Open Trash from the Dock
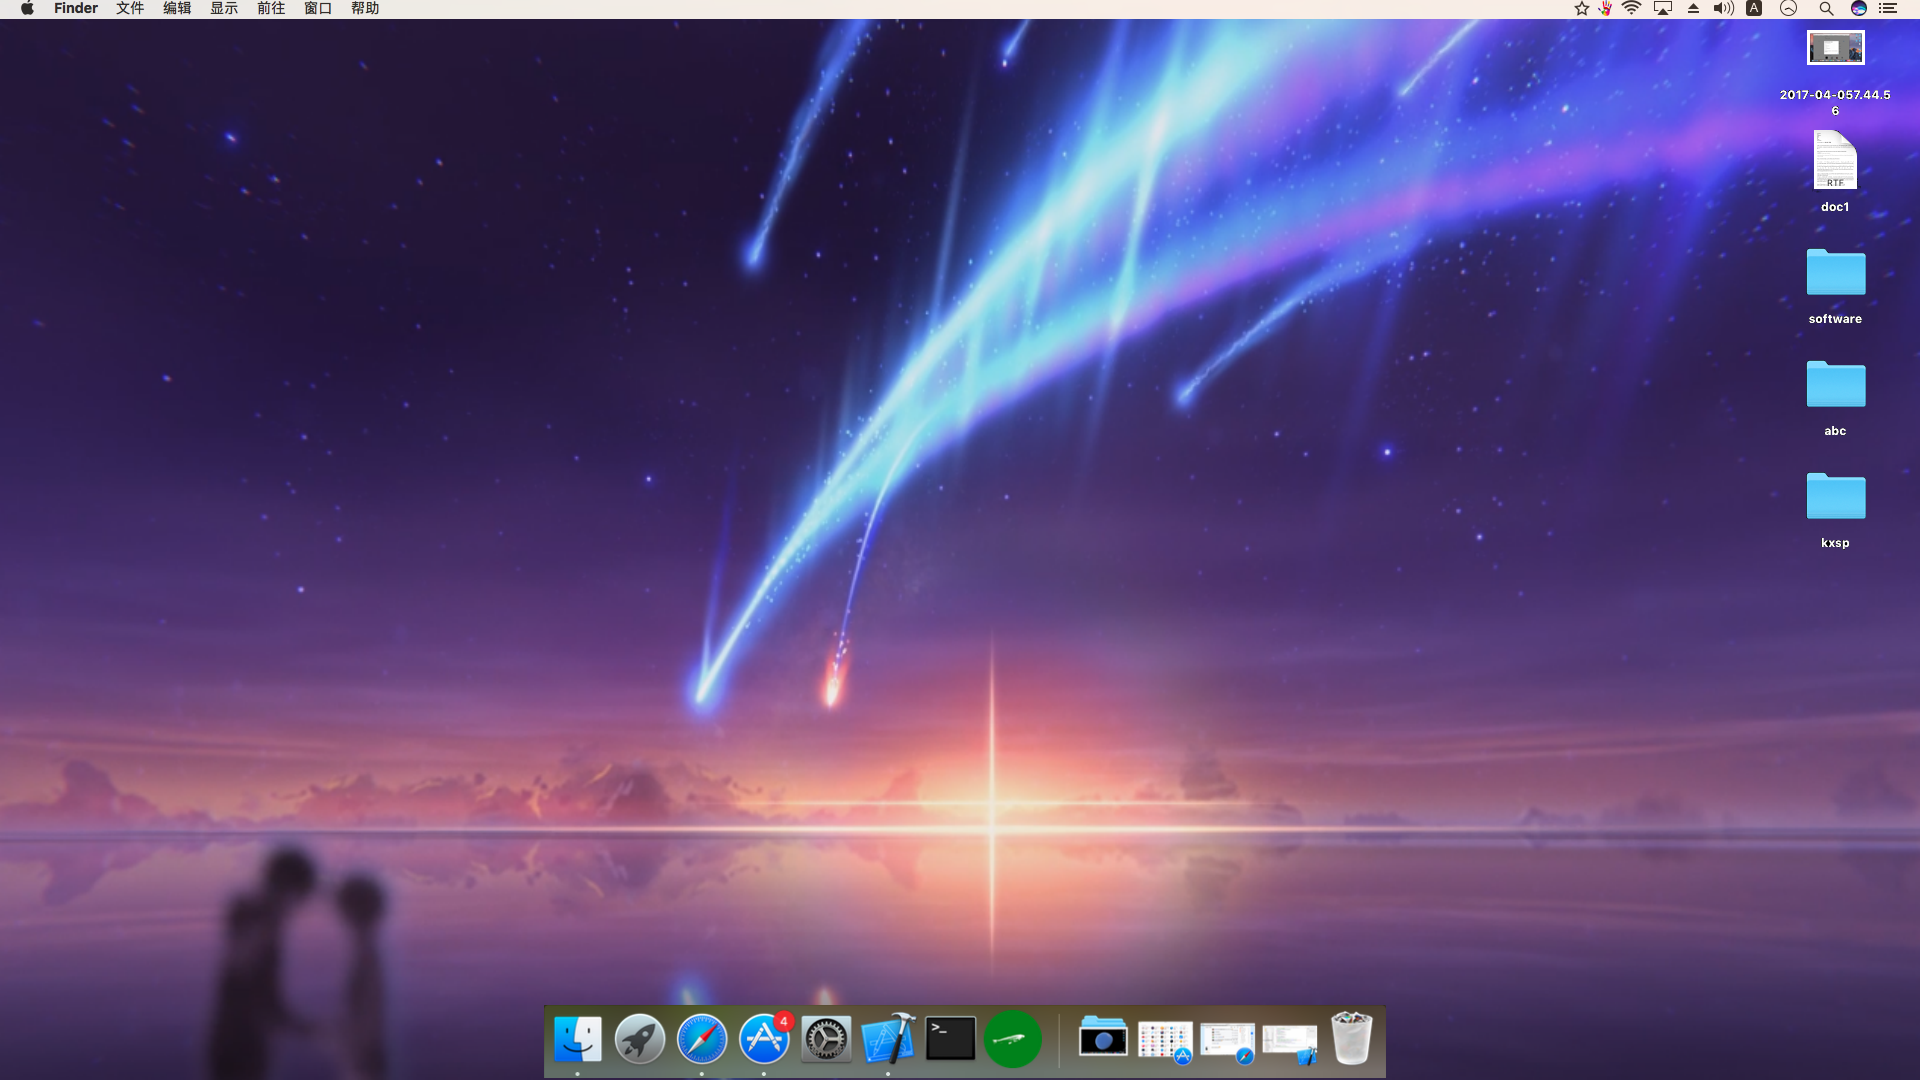Viewport: 1920px width, 1080px height. click(1350, 1040)
